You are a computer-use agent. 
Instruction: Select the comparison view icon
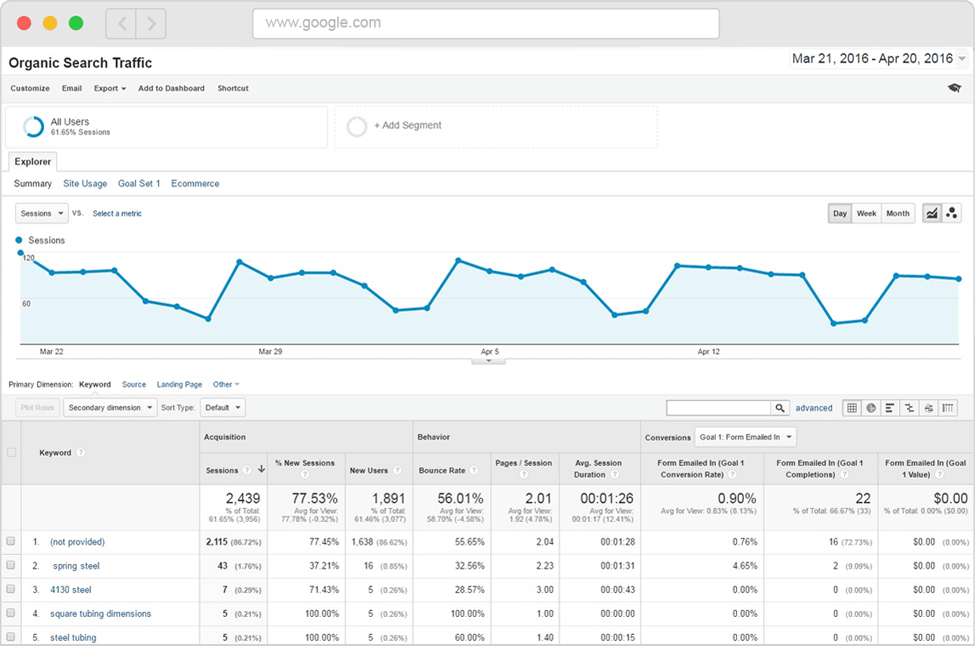pos(909,408)
